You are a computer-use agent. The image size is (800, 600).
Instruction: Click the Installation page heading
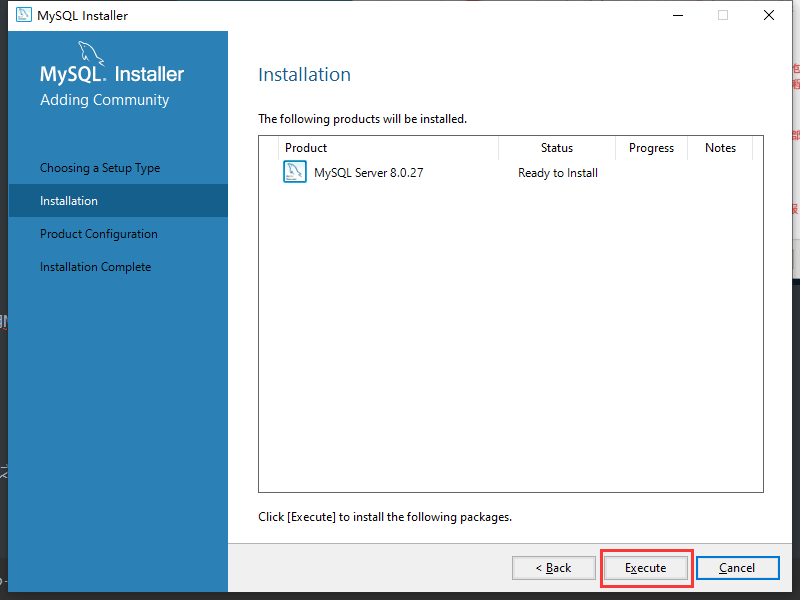pyautogui.click(x=304, y=74)
